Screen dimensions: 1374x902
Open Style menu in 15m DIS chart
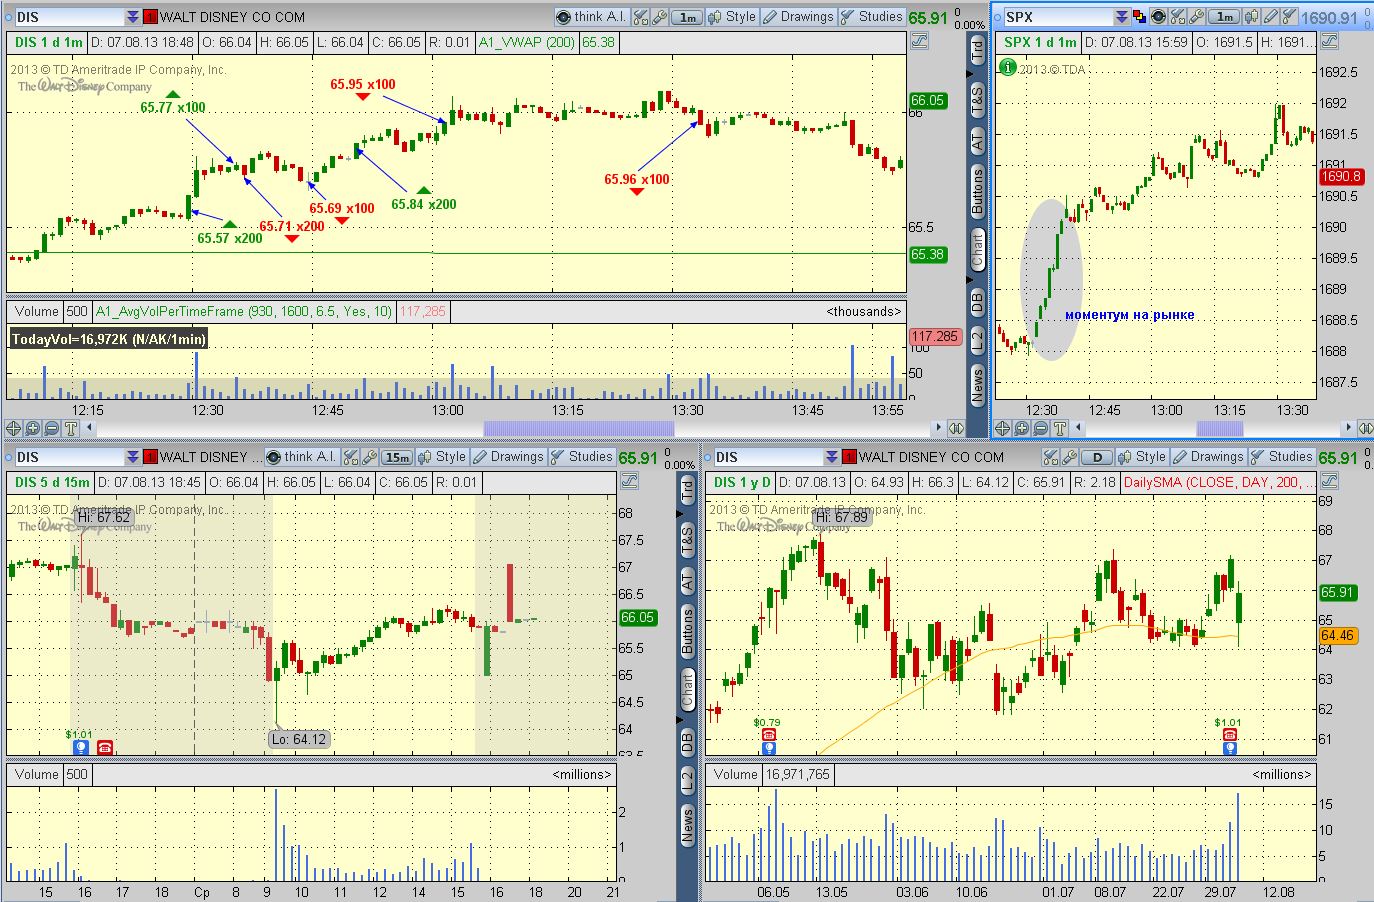(x=441, y=457)
